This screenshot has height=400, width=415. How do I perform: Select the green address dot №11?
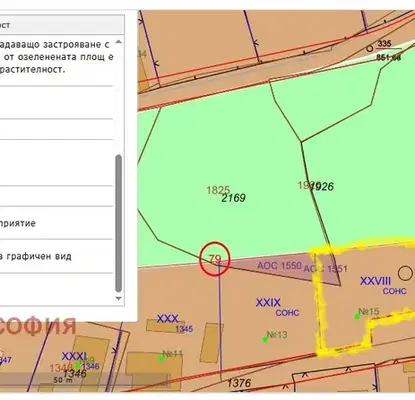click(x=161, y=358)
